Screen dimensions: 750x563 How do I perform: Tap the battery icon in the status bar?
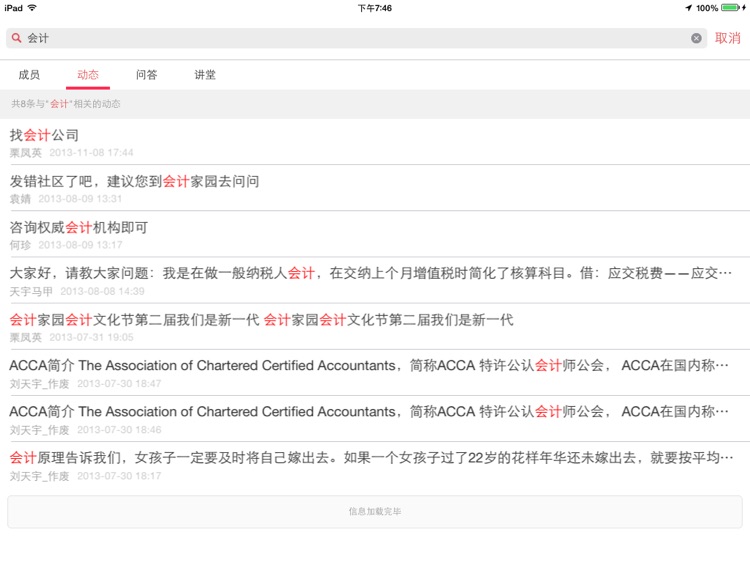(x=730, y=8)
